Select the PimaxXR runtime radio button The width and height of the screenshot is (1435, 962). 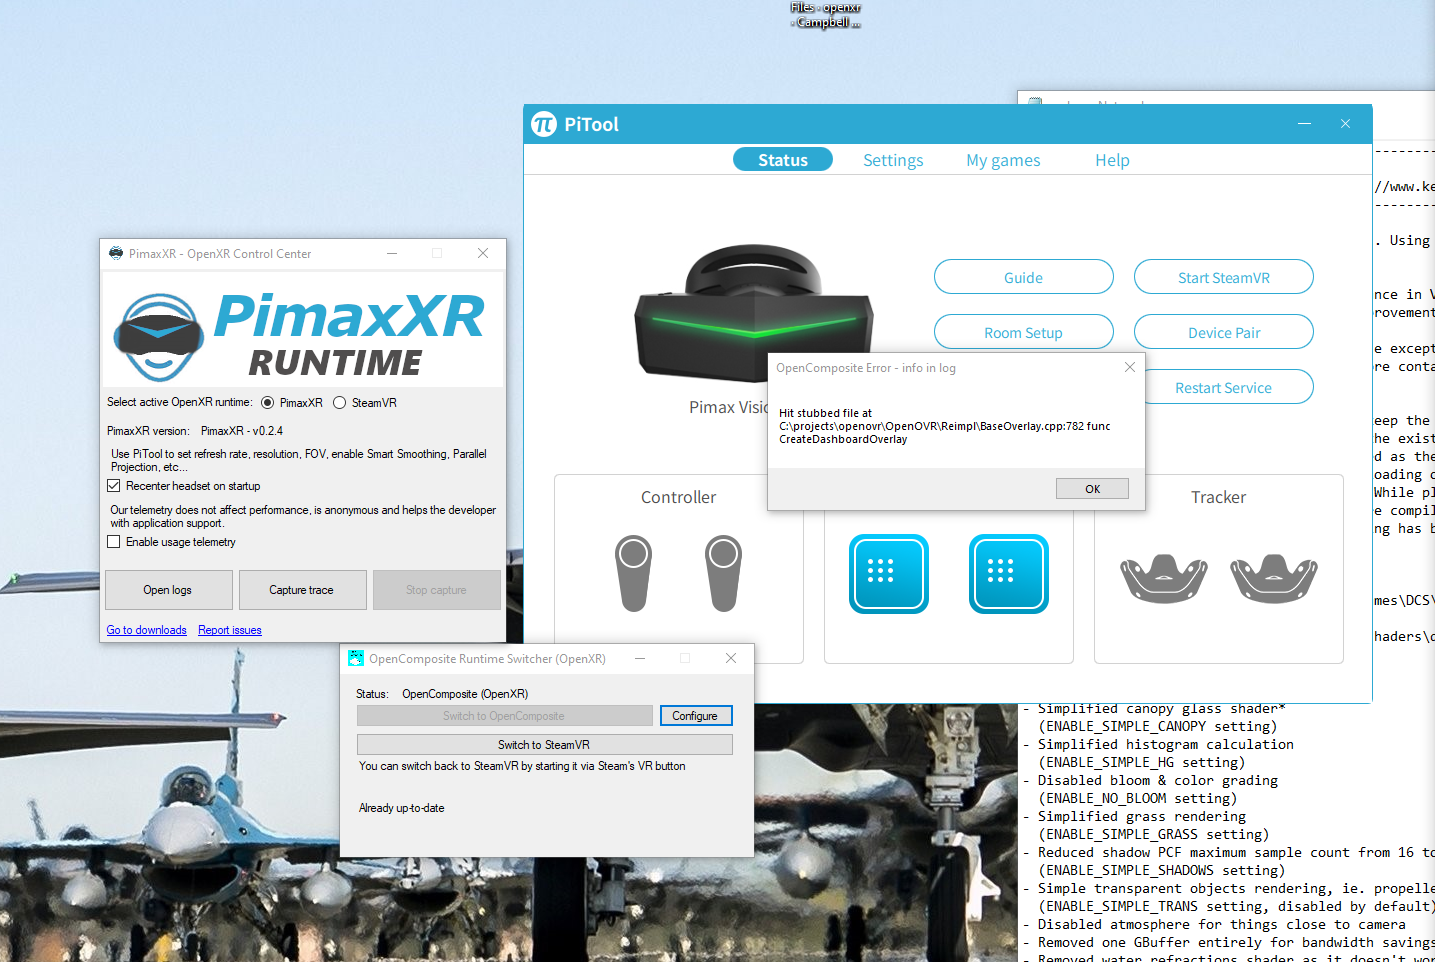pyautogui.click(x=267, y=403)
